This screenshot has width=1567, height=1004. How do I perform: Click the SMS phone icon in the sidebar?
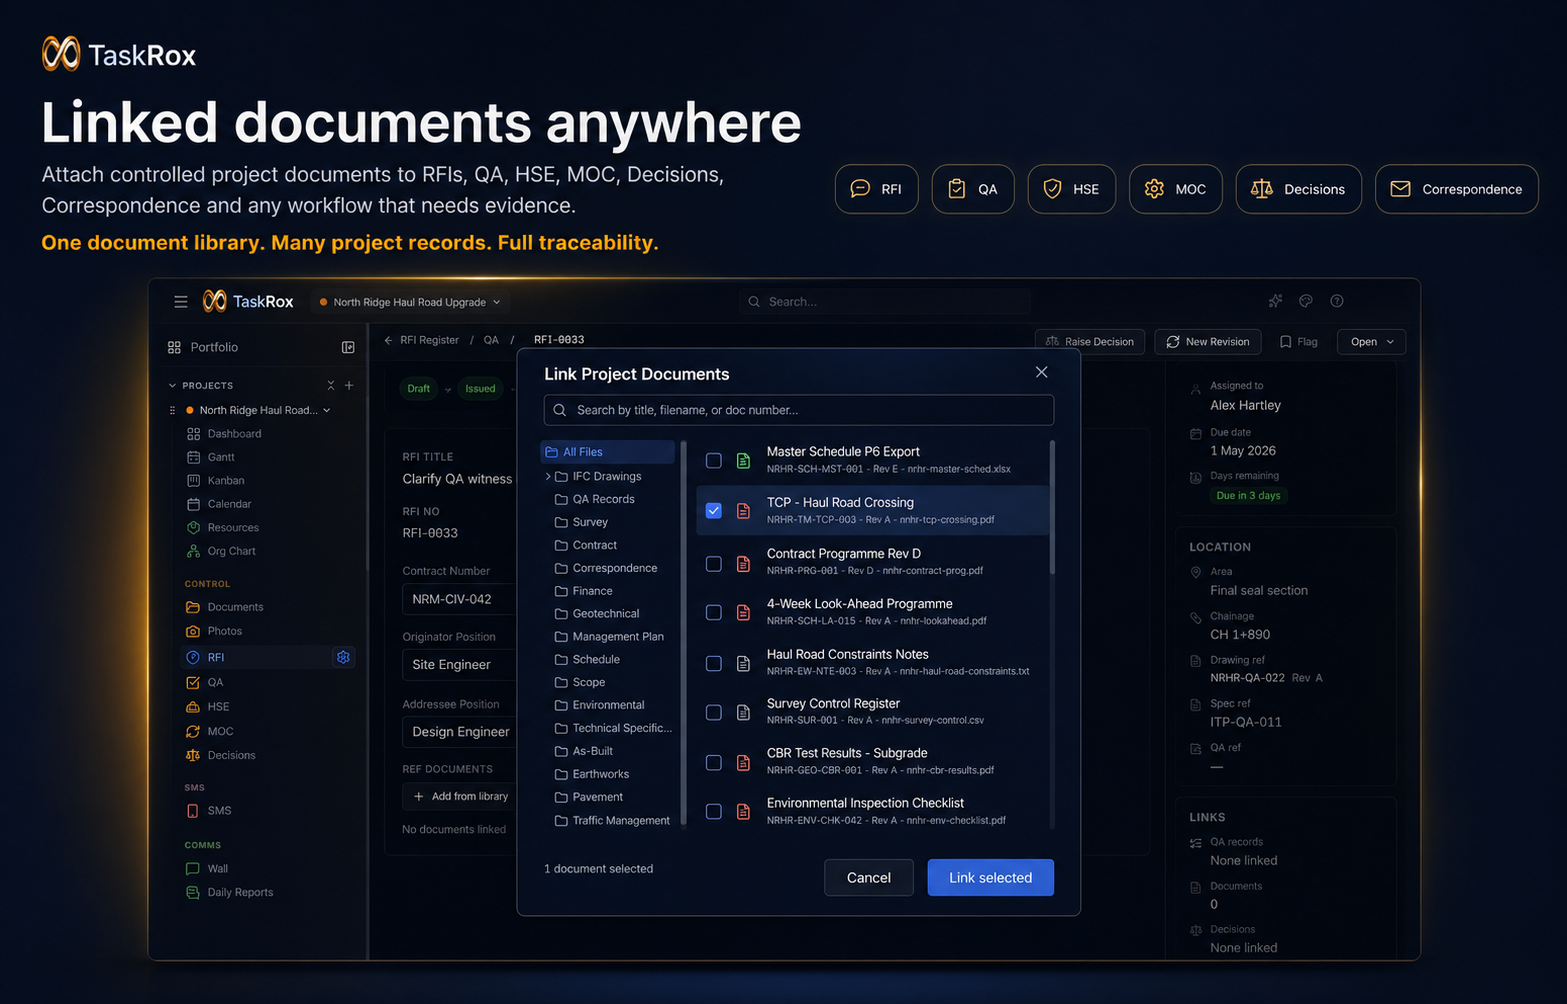(x=193, y=811)
